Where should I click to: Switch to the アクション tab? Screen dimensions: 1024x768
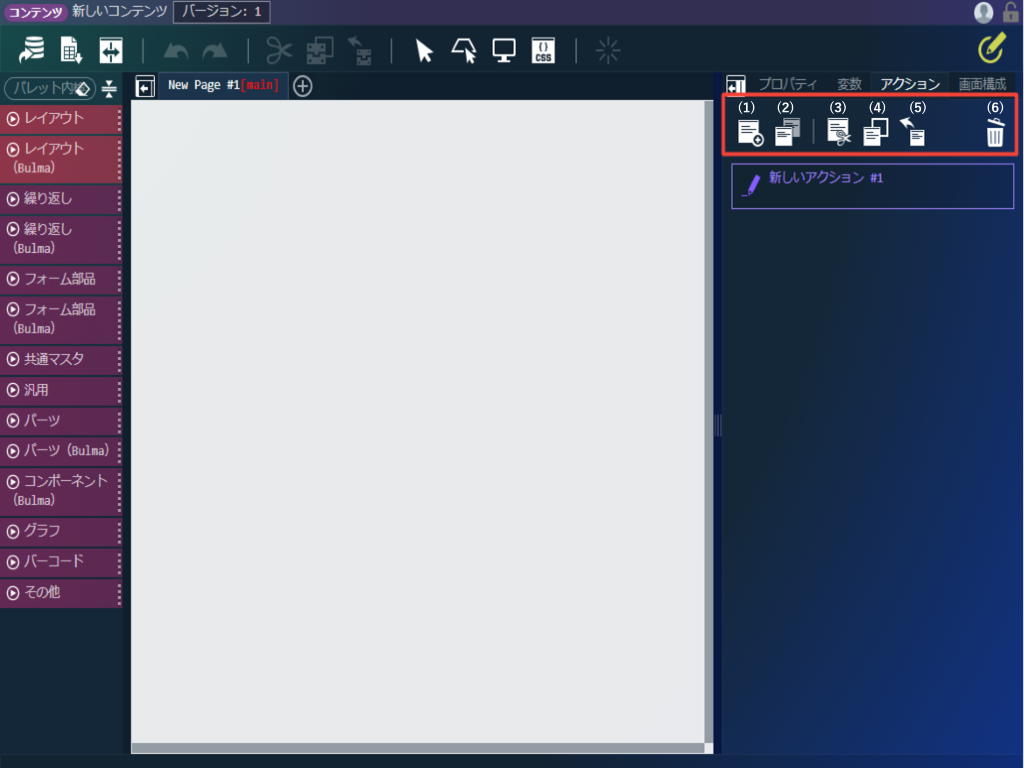[x=909, y=84]
